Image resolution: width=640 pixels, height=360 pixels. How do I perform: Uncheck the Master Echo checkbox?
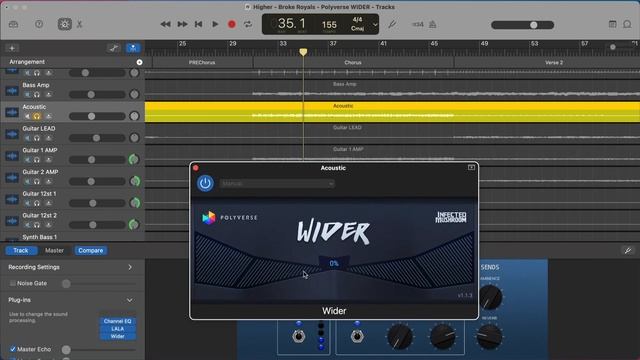[x=13, y=349]
